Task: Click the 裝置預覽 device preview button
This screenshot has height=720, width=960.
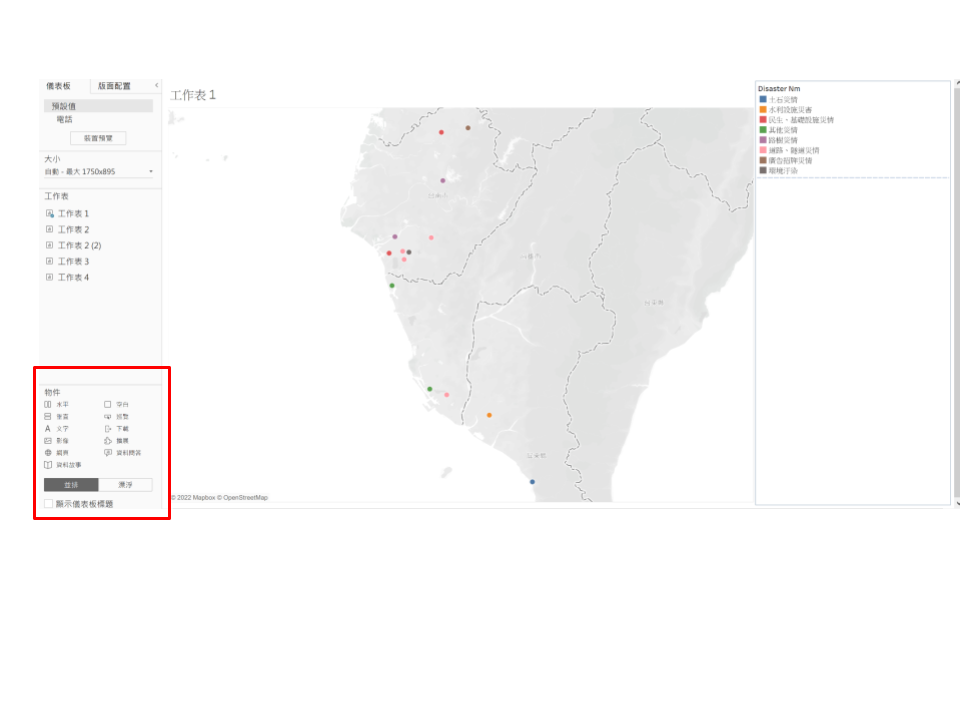Action: click(98, 138)
